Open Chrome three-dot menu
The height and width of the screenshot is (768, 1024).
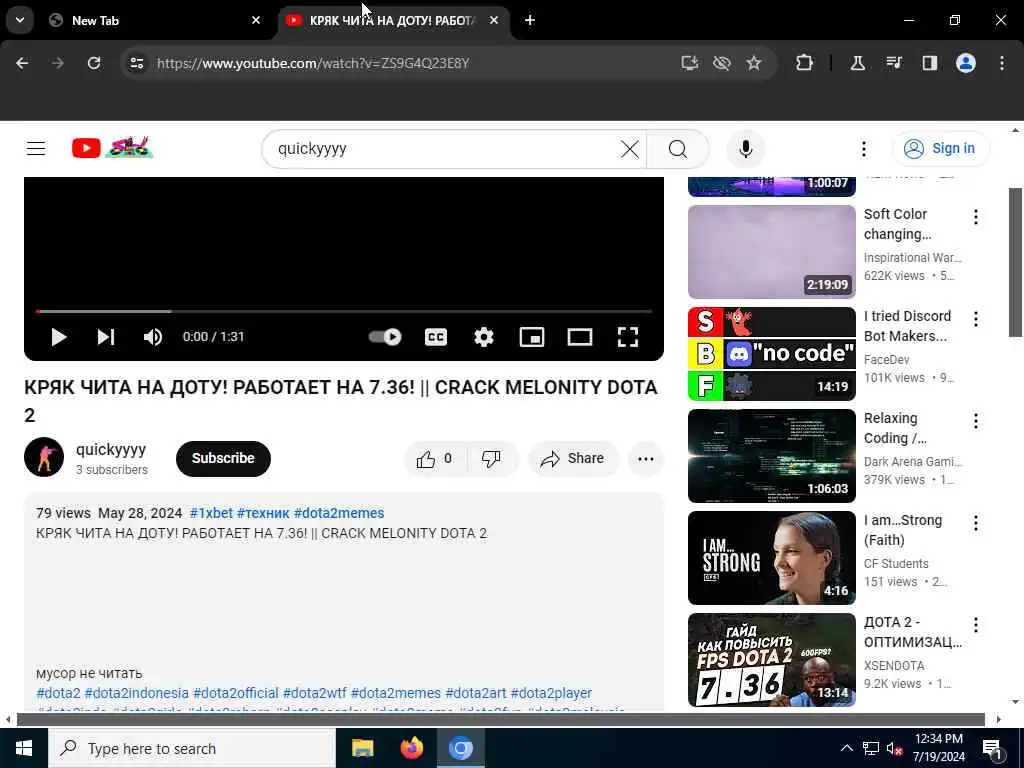(x=1002, y=63)
